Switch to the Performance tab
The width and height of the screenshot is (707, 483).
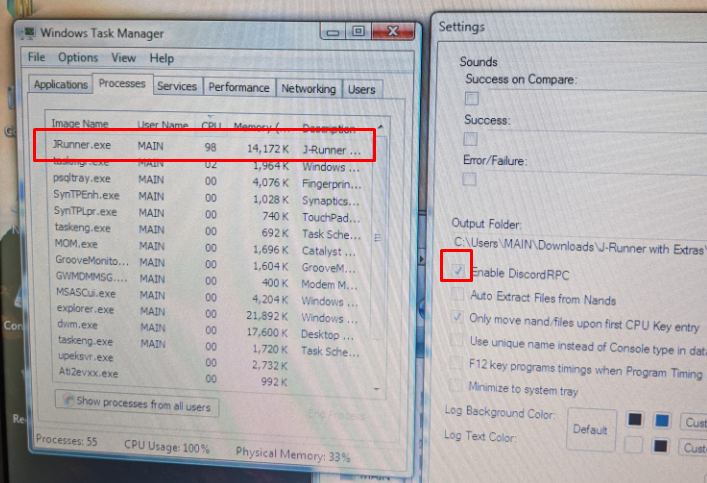239,87
